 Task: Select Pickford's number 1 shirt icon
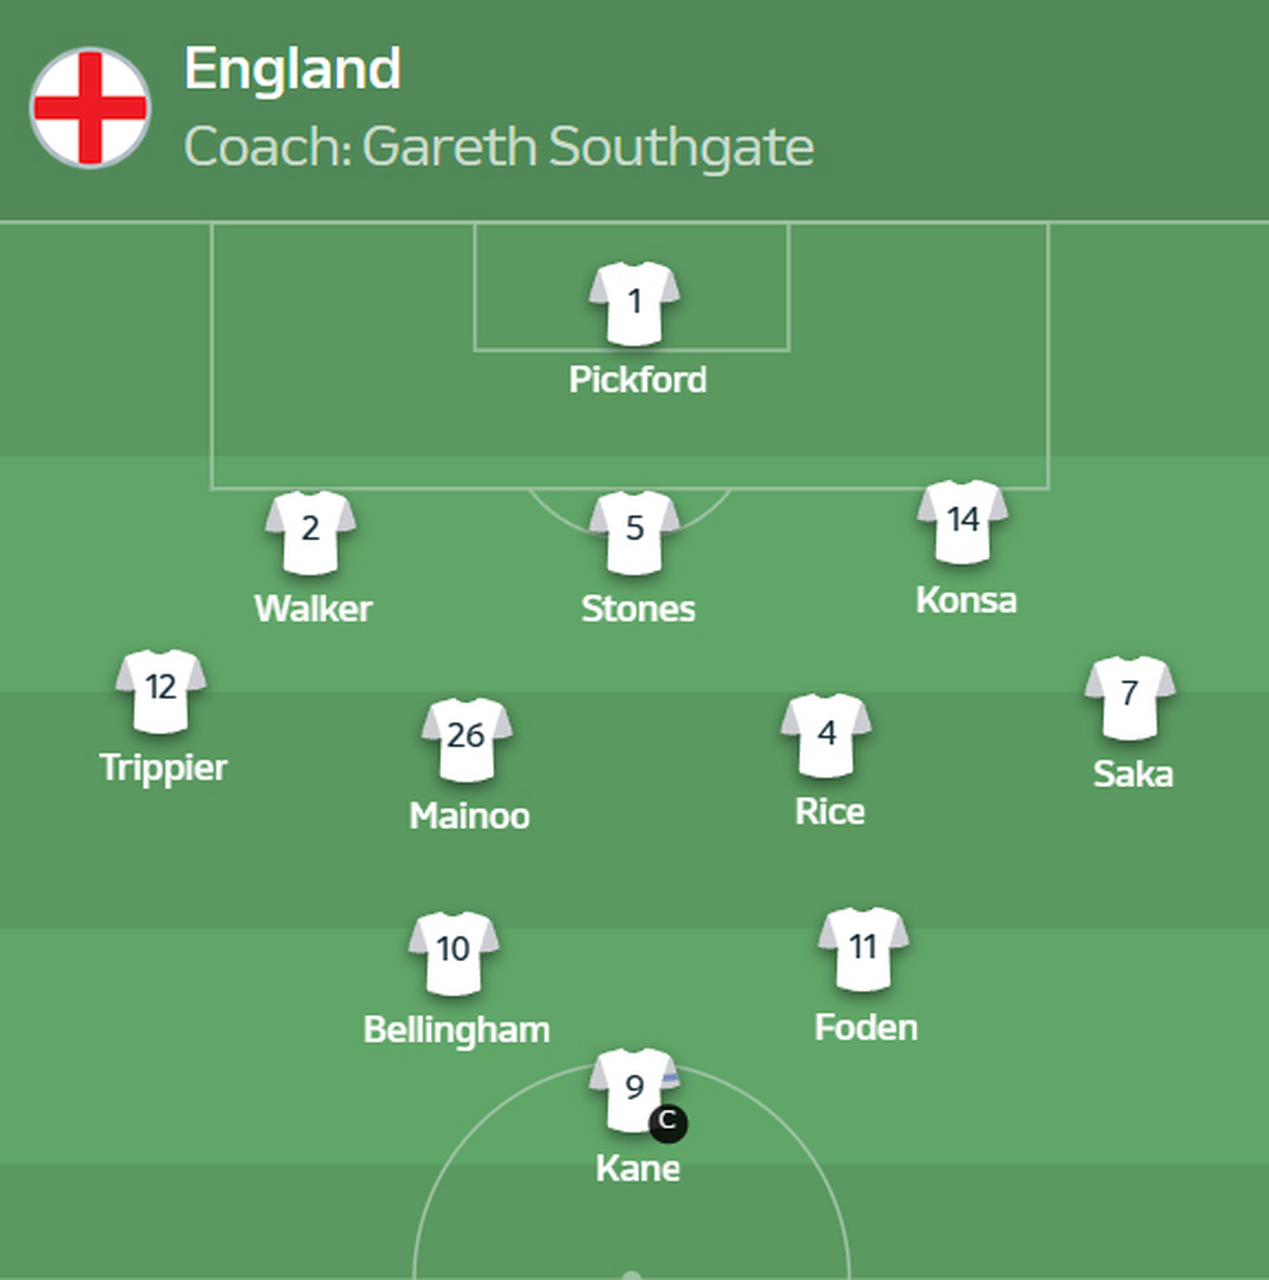click(x=634, y=304)
